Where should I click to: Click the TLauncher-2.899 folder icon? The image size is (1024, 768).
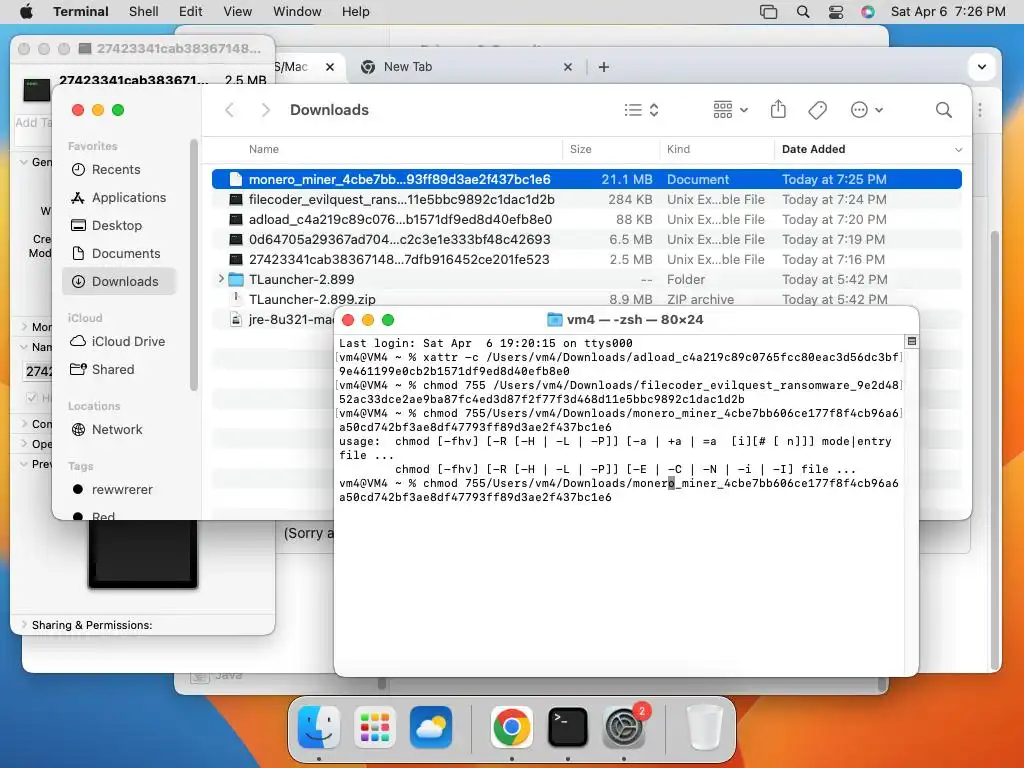[236, 280]
